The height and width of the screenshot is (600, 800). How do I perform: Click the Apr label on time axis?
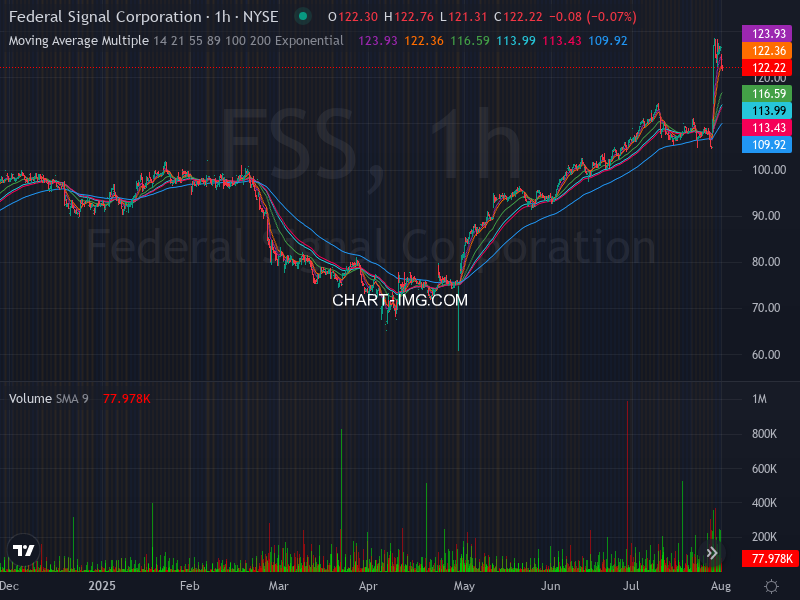click(368, 586)
